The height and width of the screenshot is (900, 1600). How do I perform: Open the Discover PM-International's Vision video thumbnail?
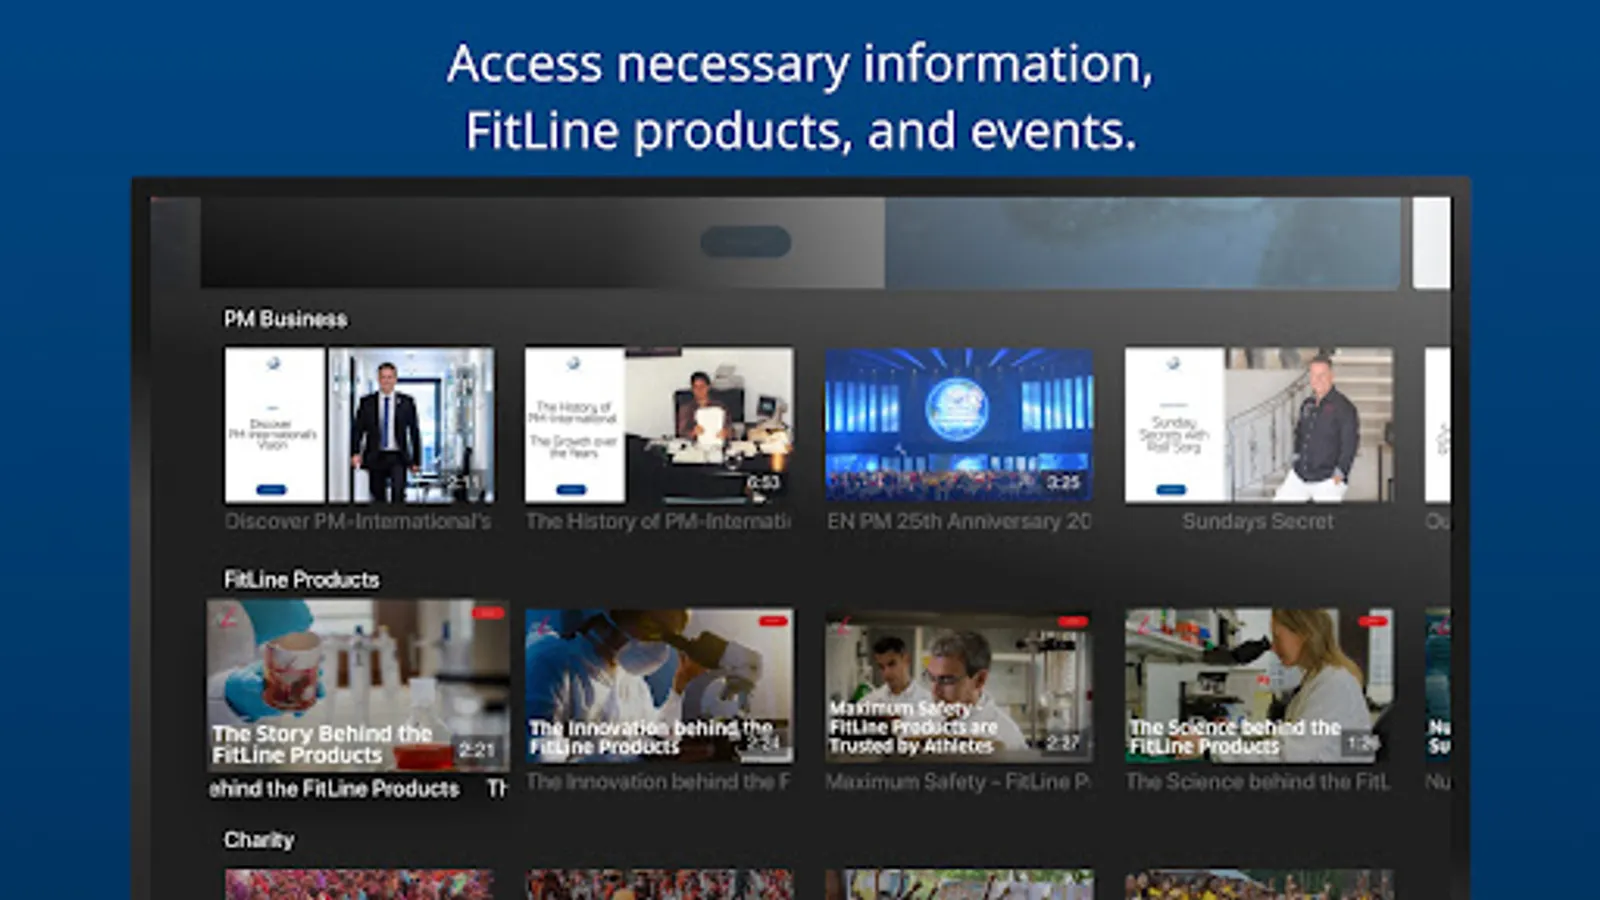(359, 425)
